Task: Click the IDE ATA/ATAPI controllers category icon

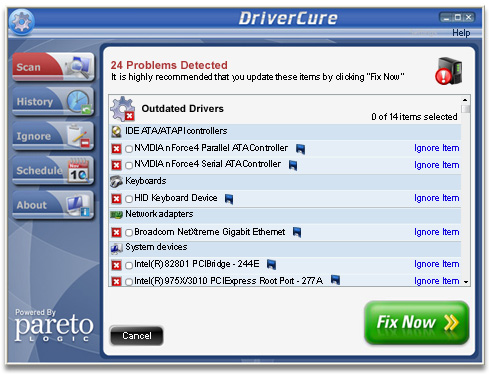Action: click(116, 132)
